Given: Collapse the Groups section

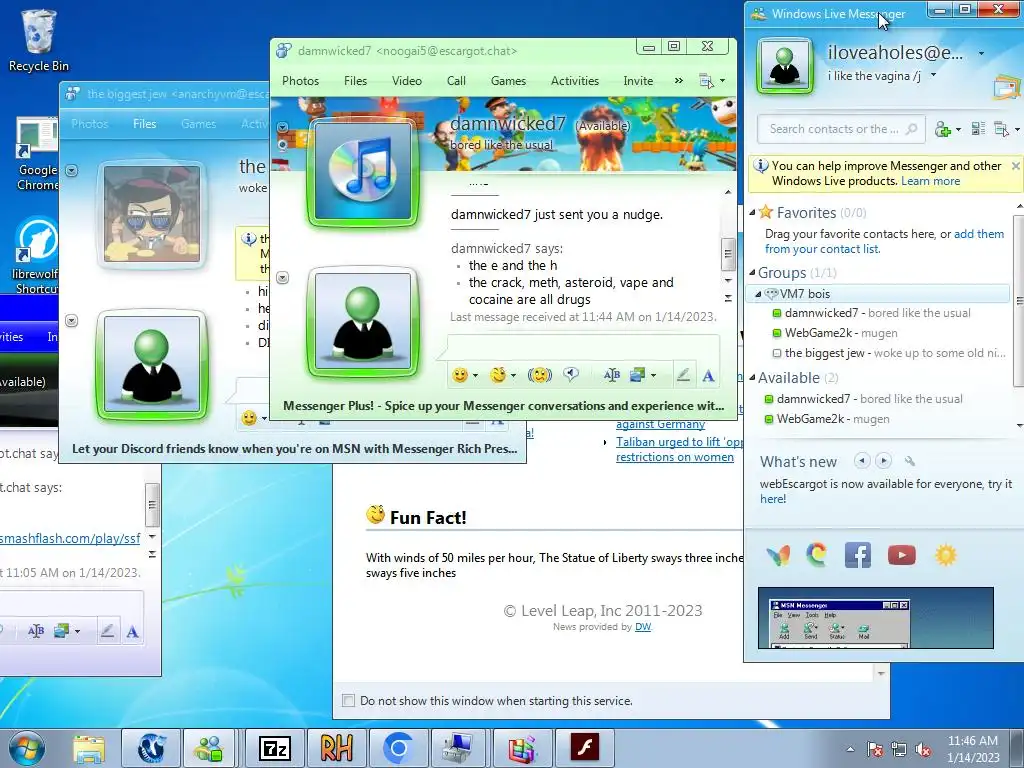Looking at the screenshot, I should coord(752,272).
